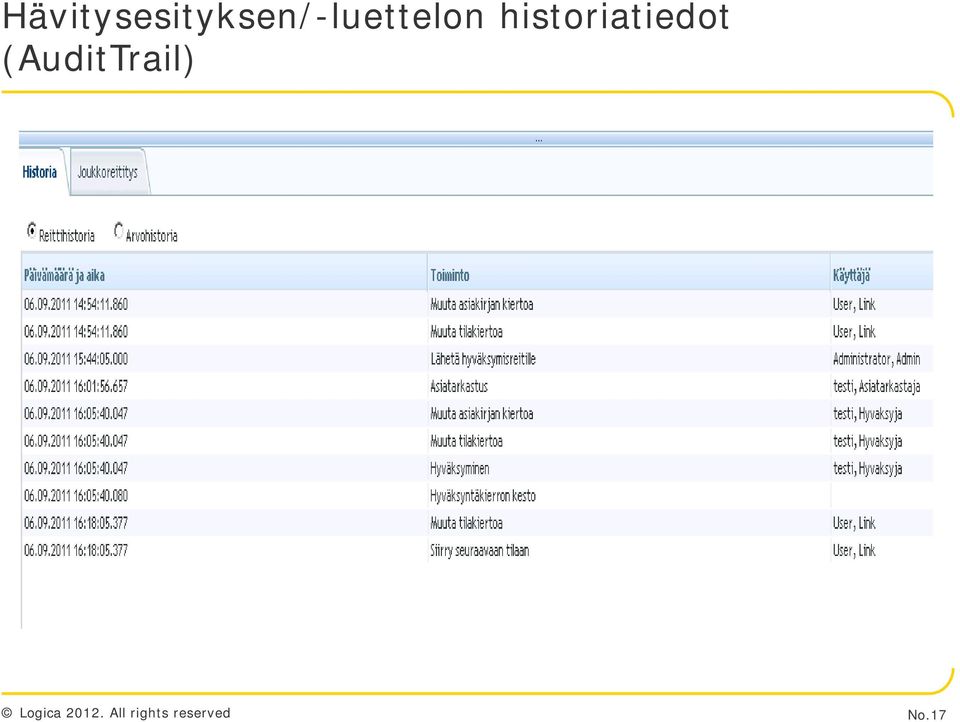
Task: Click the ellipsis handle at panel top
Action: (538, 139)
